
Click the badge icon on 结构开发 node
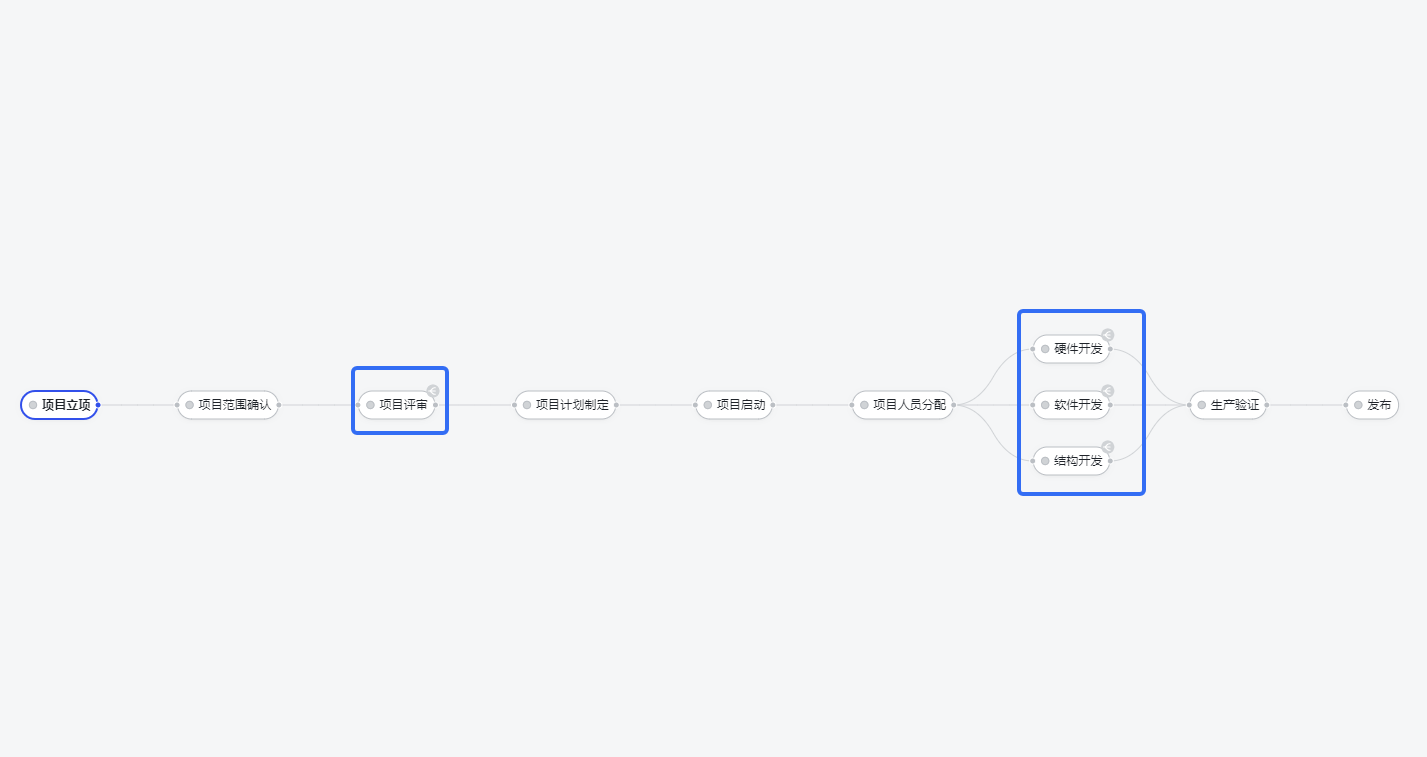pos(1107,447)
